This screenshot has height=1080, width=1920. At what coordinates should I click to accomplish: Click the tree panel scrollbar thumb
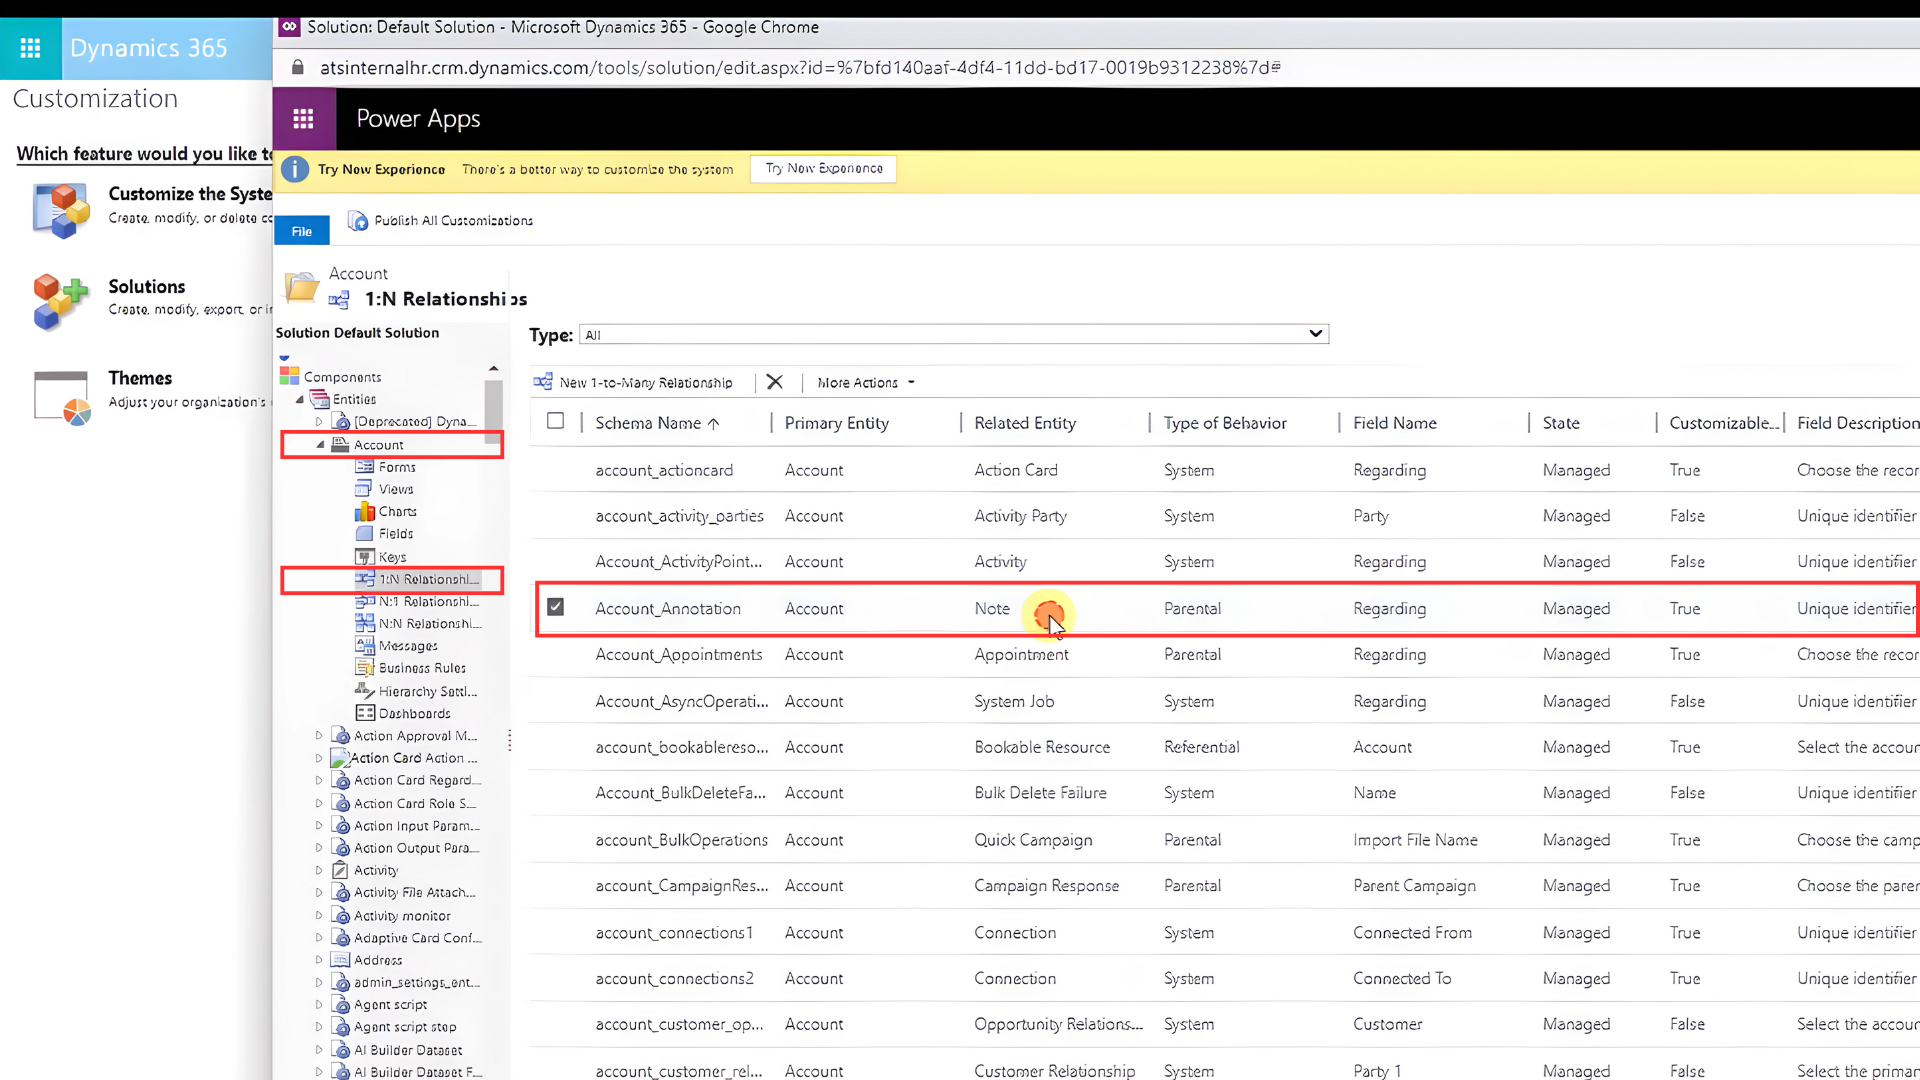pos(493,411)
